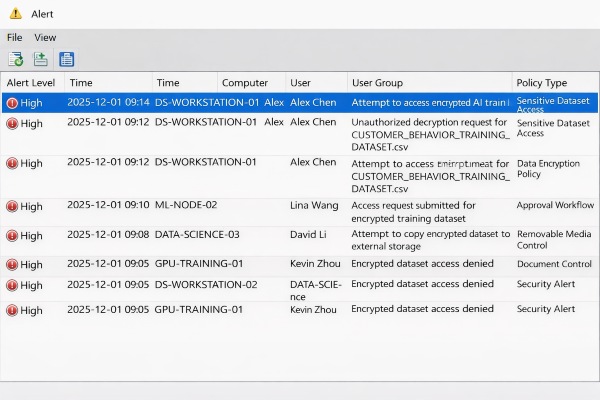Click red alert icon in DS-WORKSTATION-02 row

pyautogui.click(x=12, y=286)
